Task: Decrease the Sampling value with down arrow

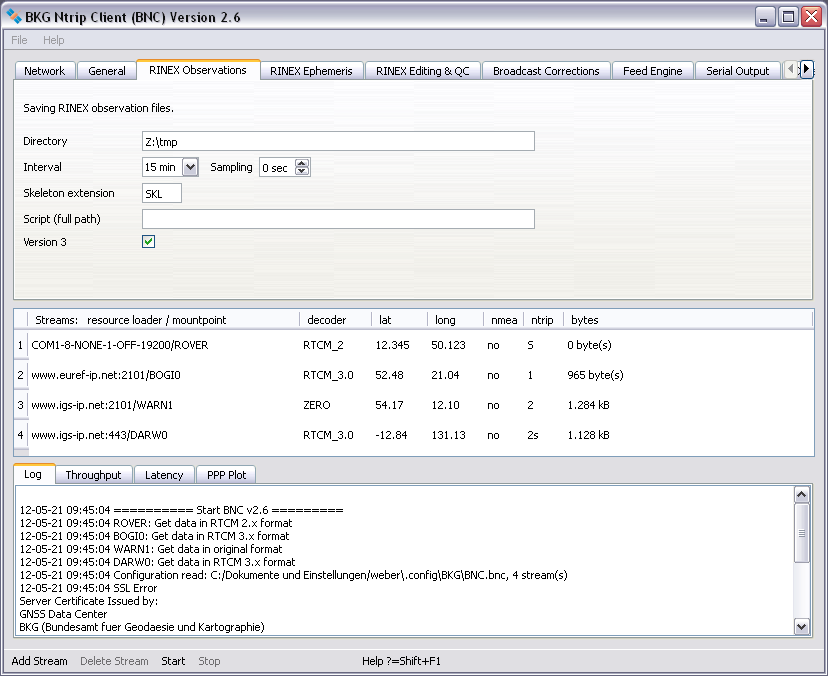Action: 302,172
